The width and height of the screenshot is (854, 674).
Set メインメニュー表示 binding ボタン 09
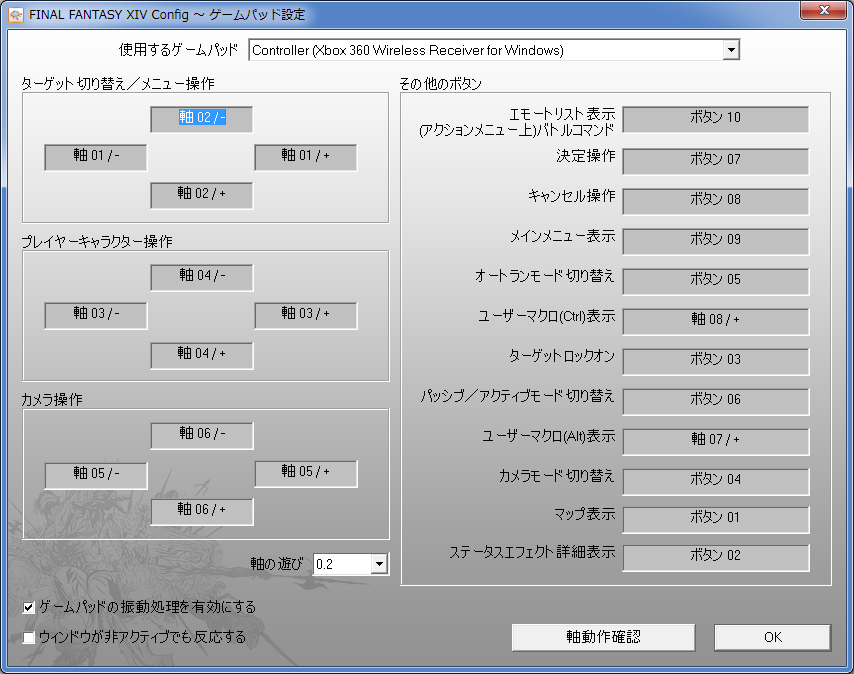point(715,241)
